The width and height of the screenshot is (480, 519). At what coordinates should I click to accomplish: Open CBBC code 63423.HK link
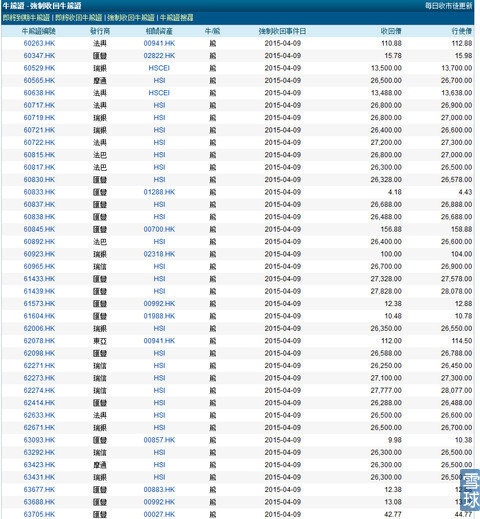click(39, 465)
